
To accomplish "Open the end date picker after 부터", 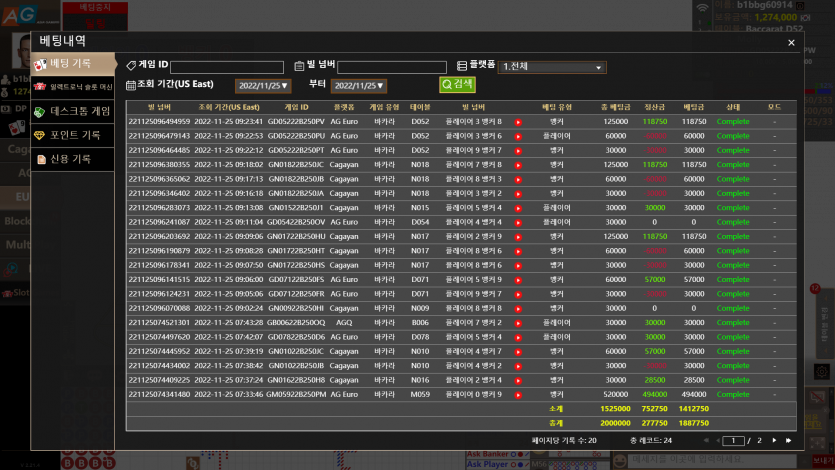I will (359, 86).
